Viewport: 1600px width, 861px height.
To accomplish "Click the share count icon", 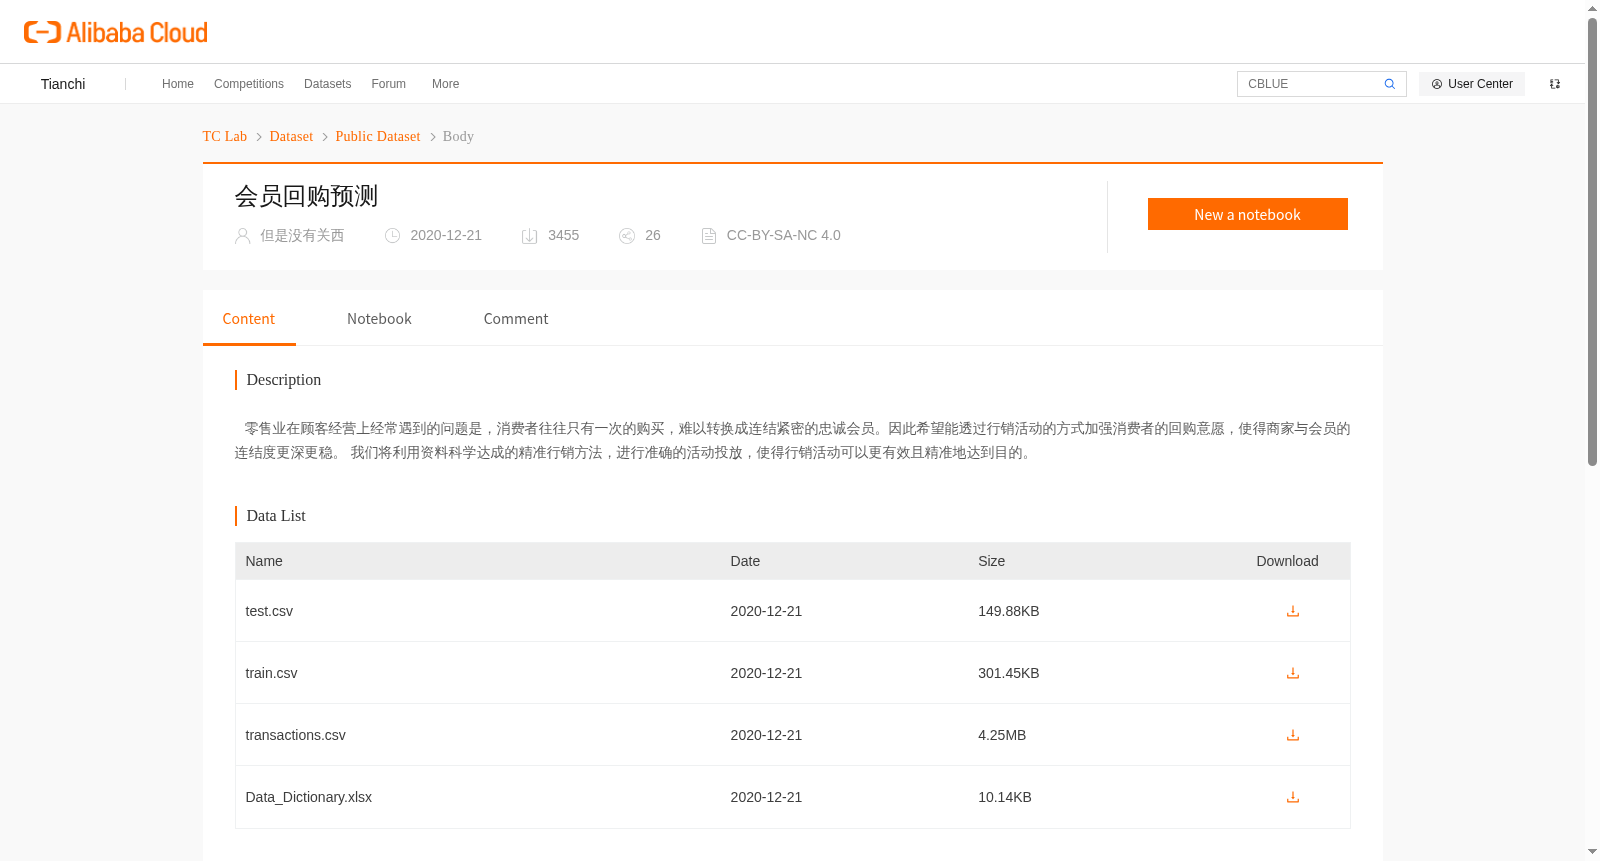I will (x=627, y=236).
